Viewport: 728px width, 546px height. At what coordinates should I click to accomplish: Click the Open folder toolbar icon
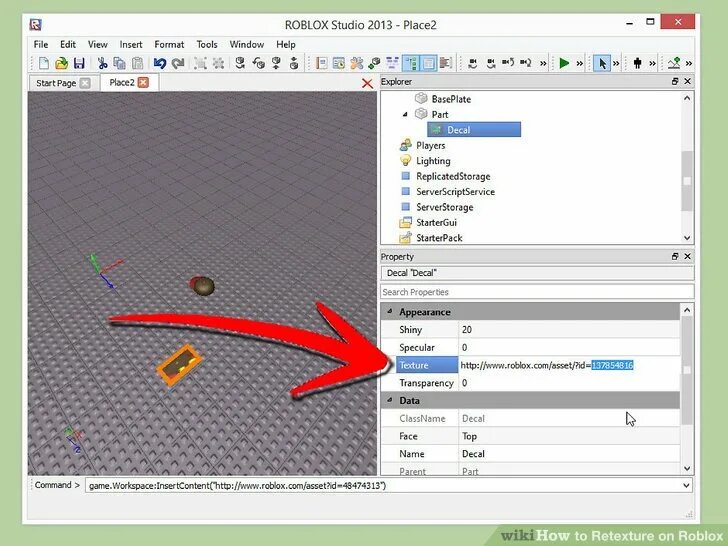click(x=61, y=63)
